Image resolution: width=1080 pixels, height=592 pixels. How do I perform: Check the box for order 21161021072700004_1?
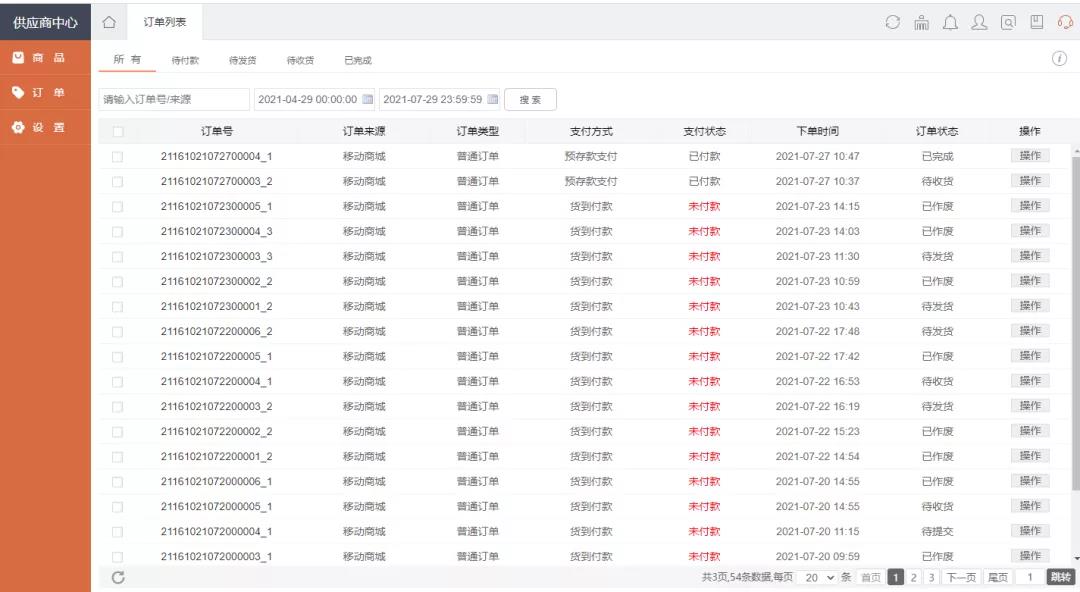pyautogui.click(x=118, y=156)
